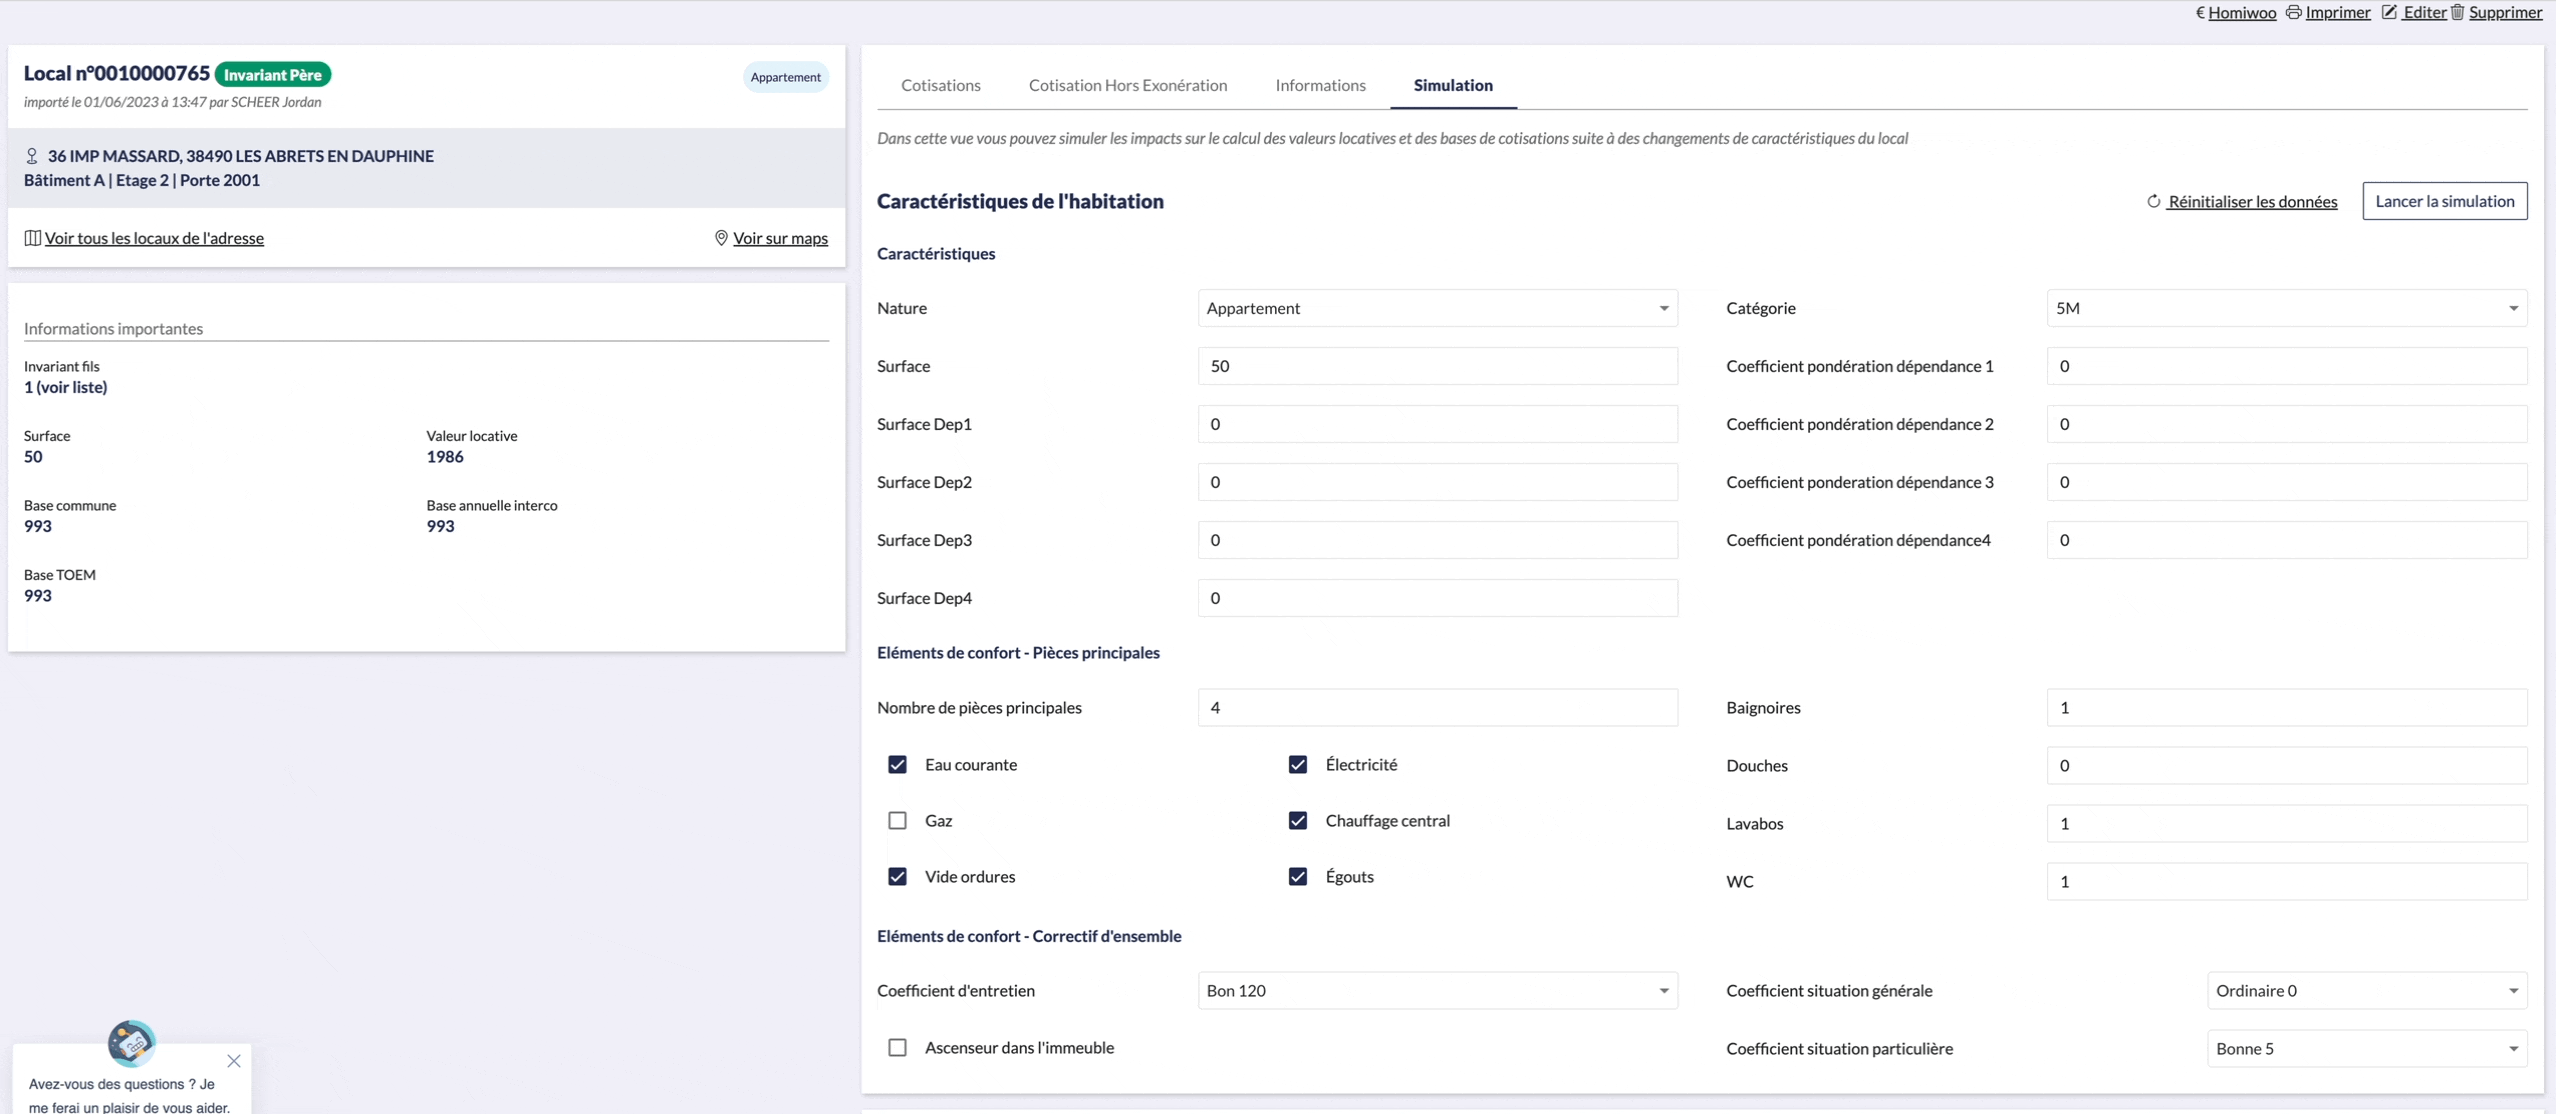Open the Informations tab
This screenshot has height=1114, width=2556.
point(1319,85)
